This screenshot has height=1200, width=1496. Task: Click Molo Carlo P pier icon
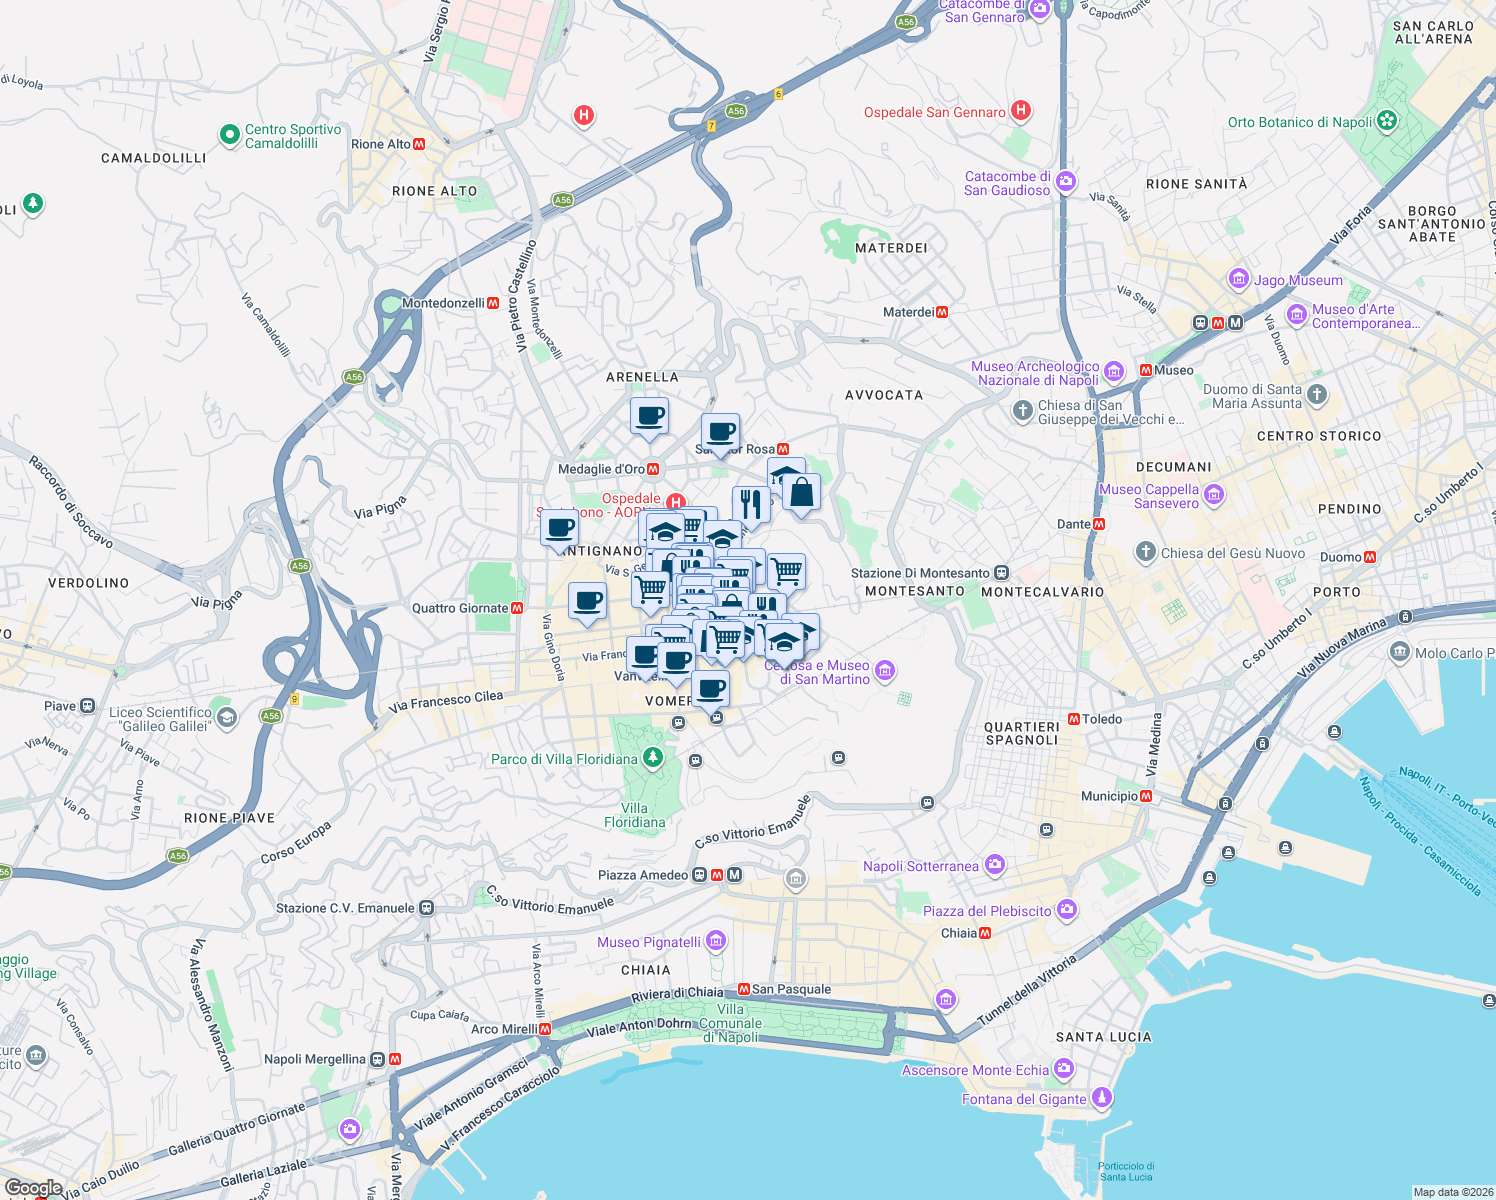tap(1400, 652)
